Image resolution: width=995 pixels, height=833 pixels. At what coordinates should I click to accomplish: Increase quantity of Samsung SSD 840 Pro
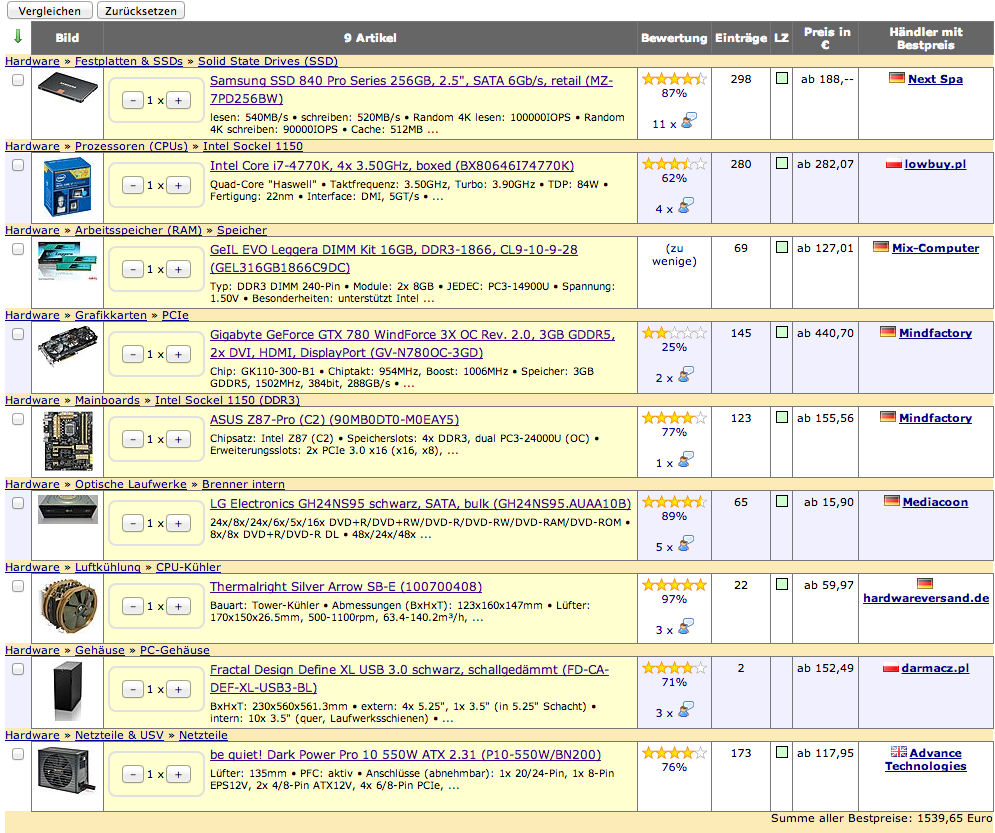coord(178,100)
